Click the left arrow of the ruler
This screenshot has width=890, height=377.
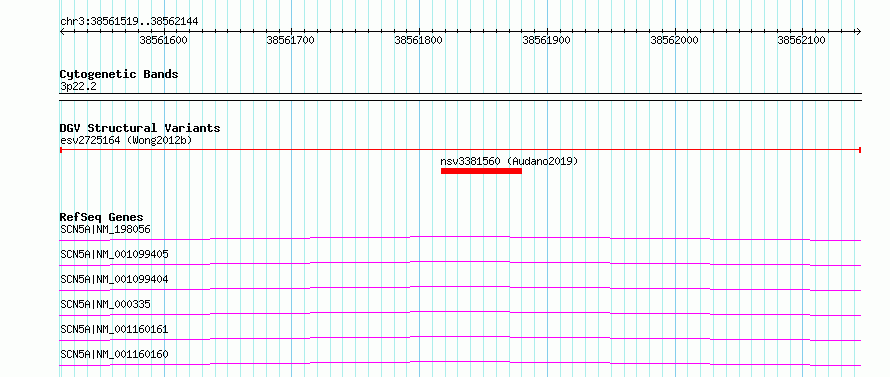pos(62,31)
